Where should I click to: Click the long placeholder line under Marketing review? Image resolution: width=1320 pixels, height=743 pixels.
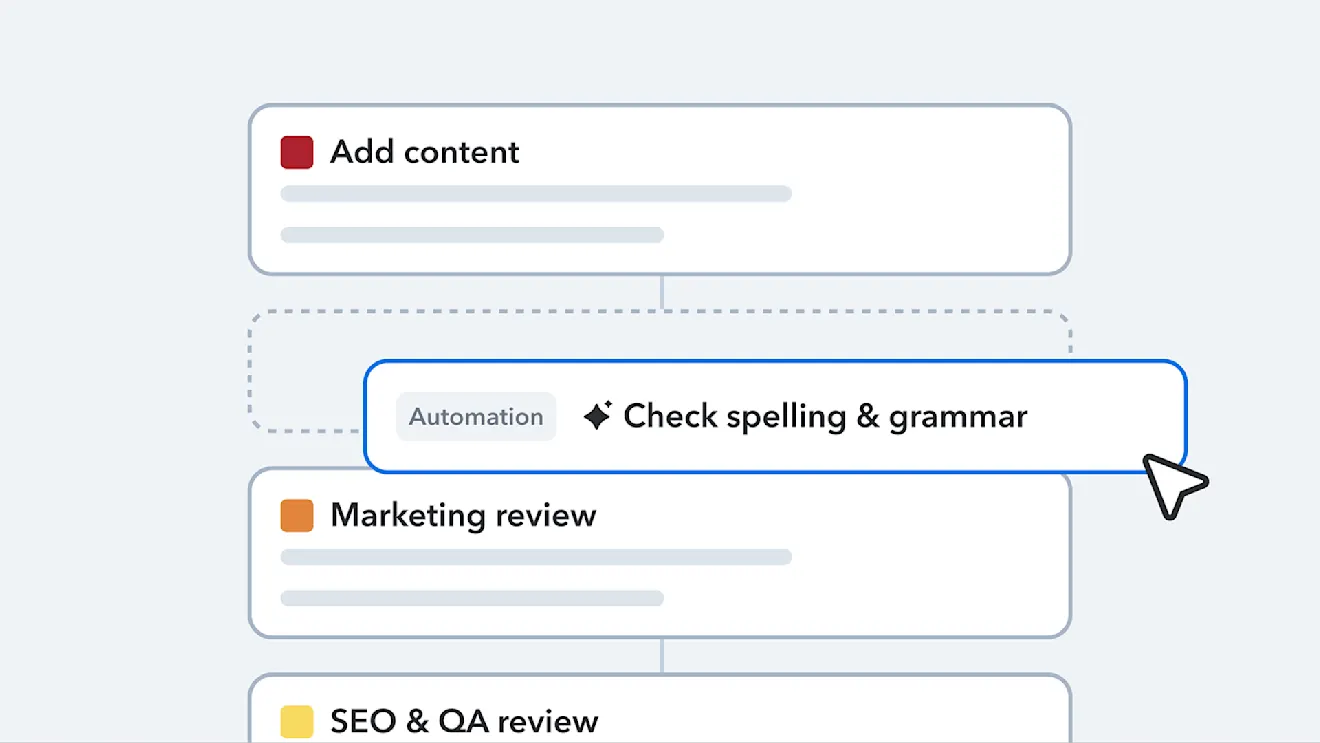tap(536, 557)
